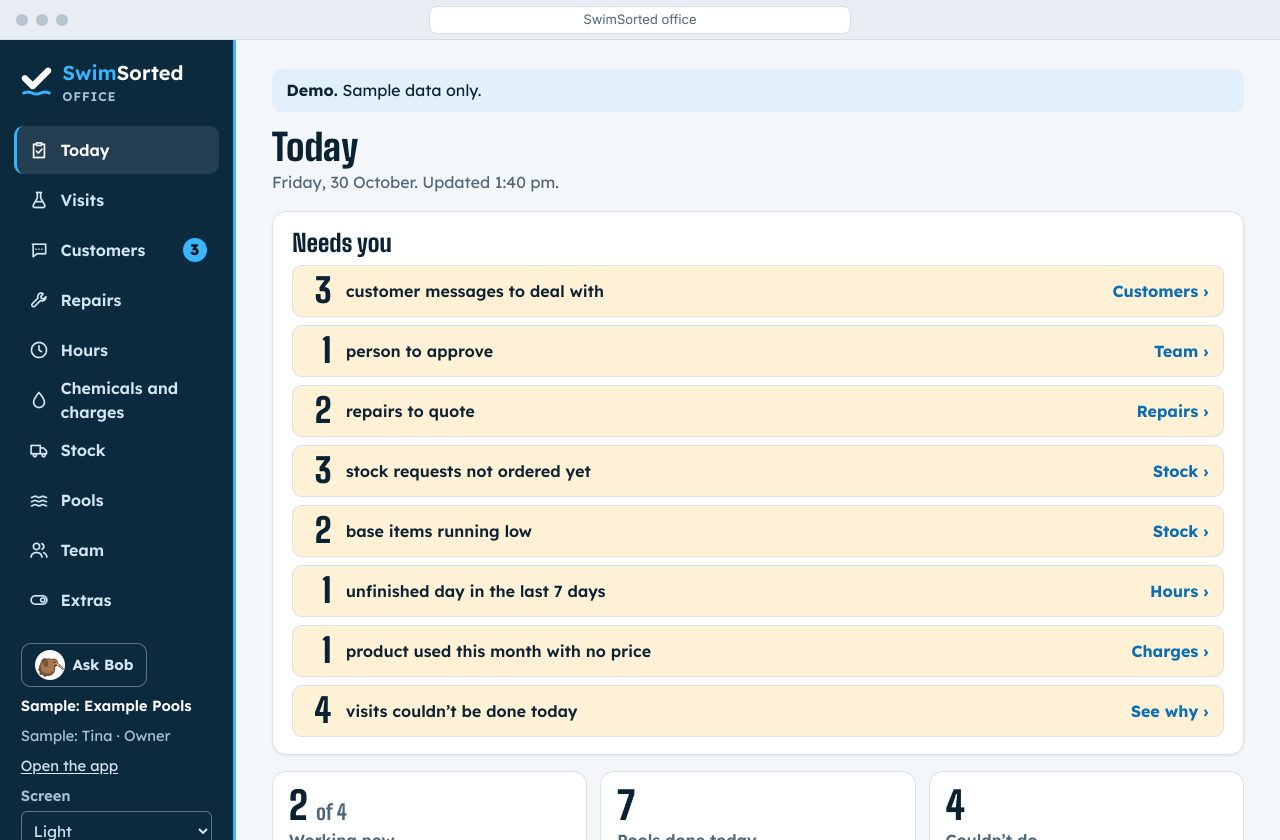Click the Repairs wrench icon
The width and height of the screenshot is (1280, 840).
tap(39, 300)
